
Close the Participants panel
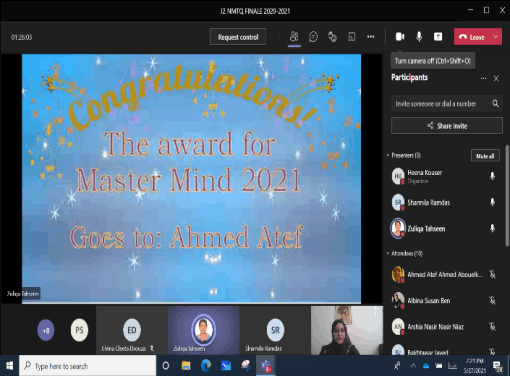coord(496,78)
